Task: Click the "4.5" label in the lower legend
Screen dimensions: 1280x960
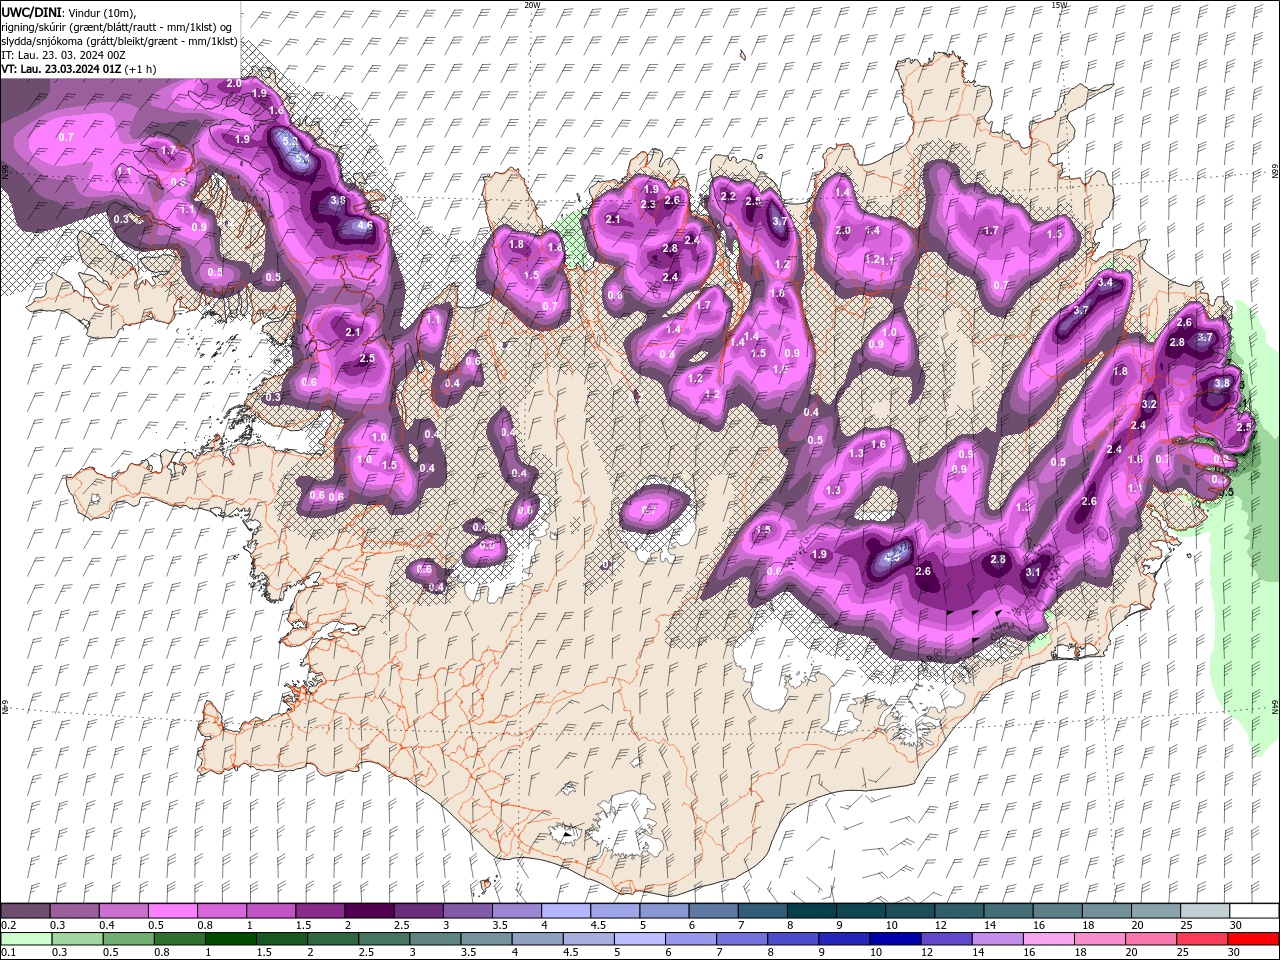Action: click(x=572, y=953)
